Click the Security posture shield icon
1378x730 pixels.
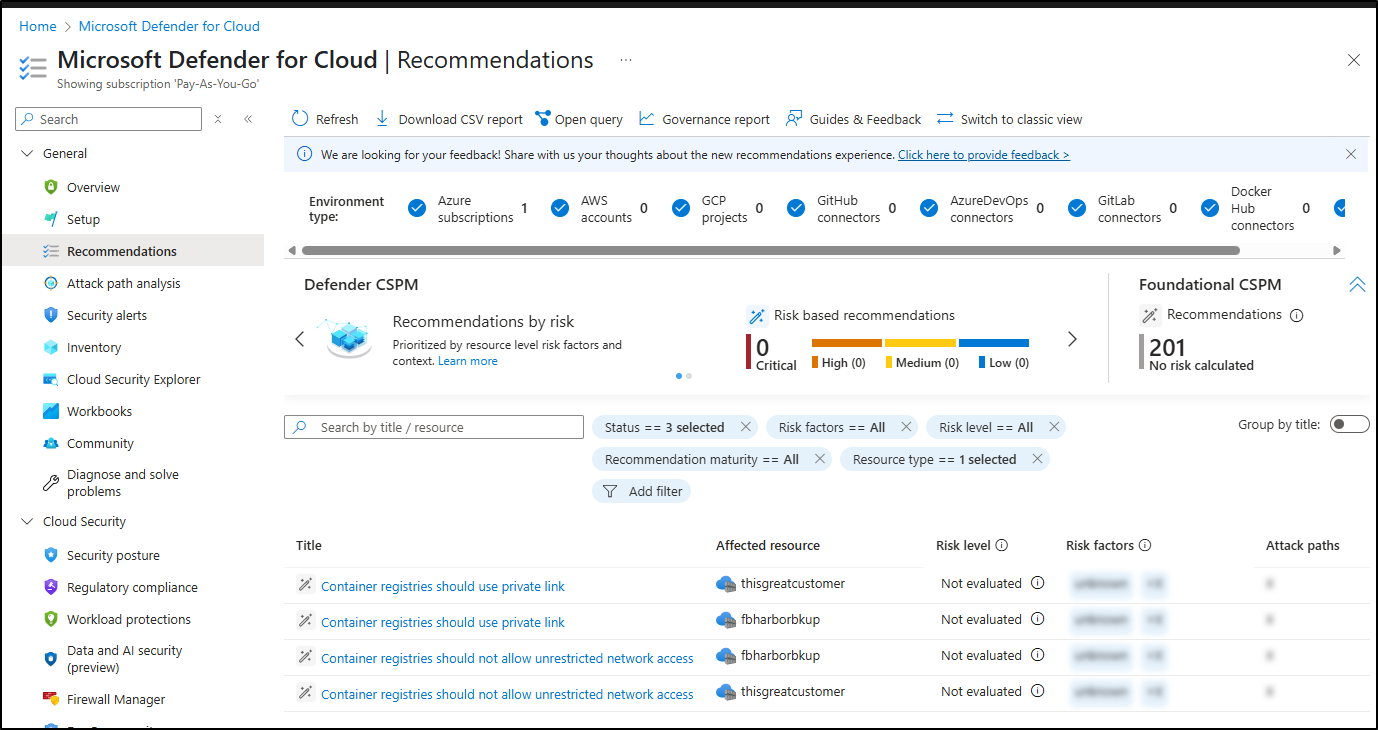tap(51, 555)
